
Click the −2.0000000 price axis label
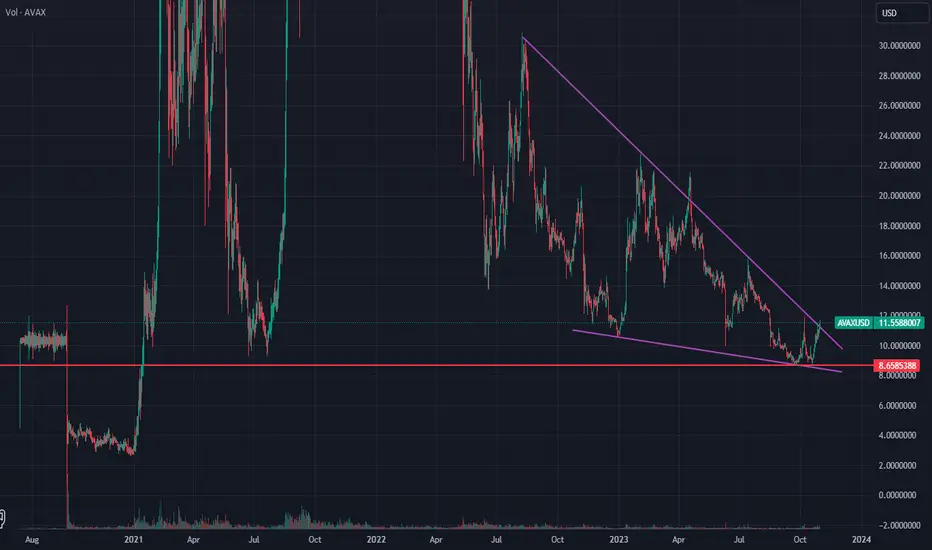[x=898, y=526]
